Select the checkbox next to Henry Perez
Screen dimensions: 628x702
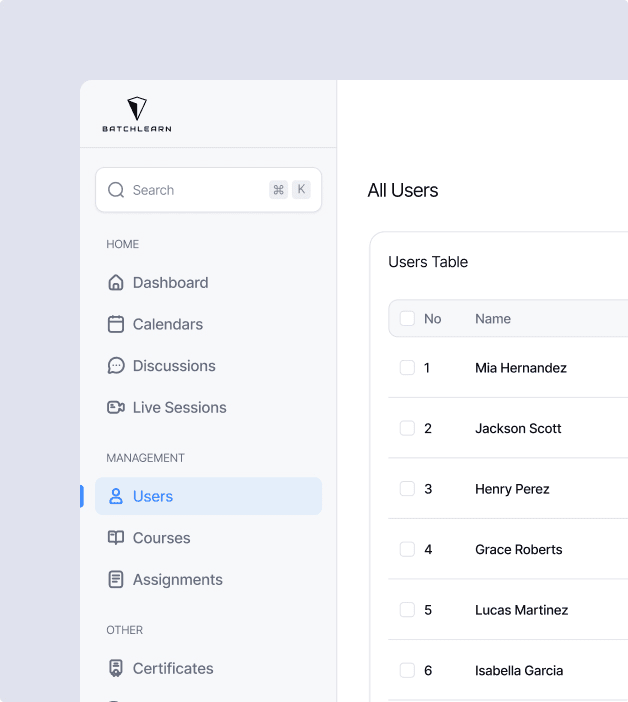(x=407, y=489)
